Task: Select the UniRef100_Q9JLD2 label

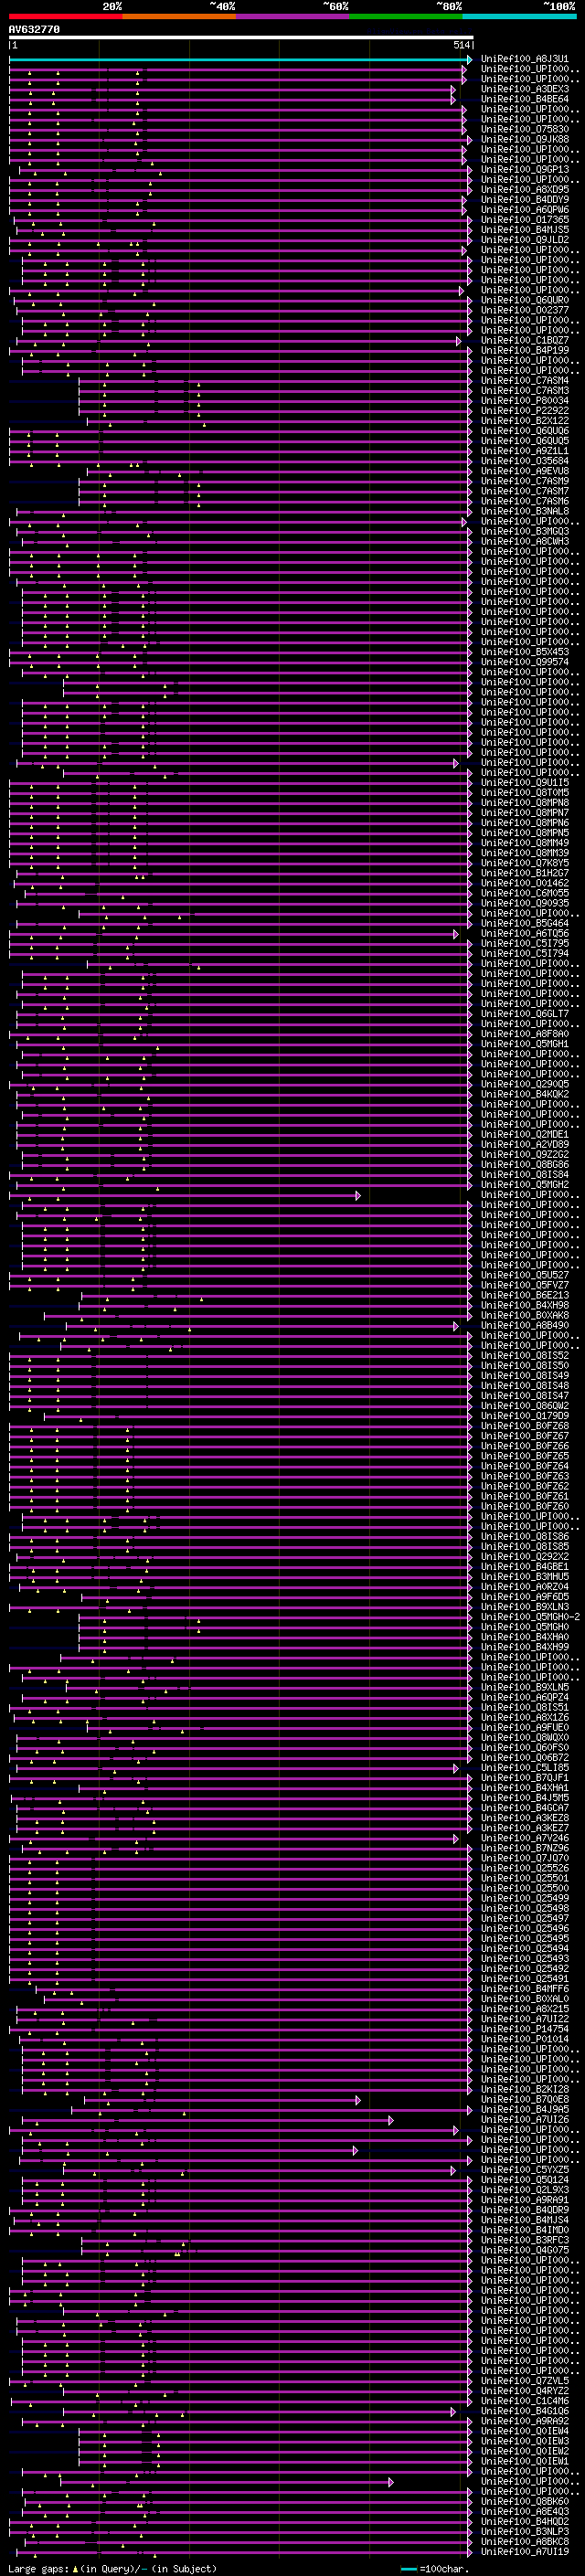Action: tap(525, 240)
